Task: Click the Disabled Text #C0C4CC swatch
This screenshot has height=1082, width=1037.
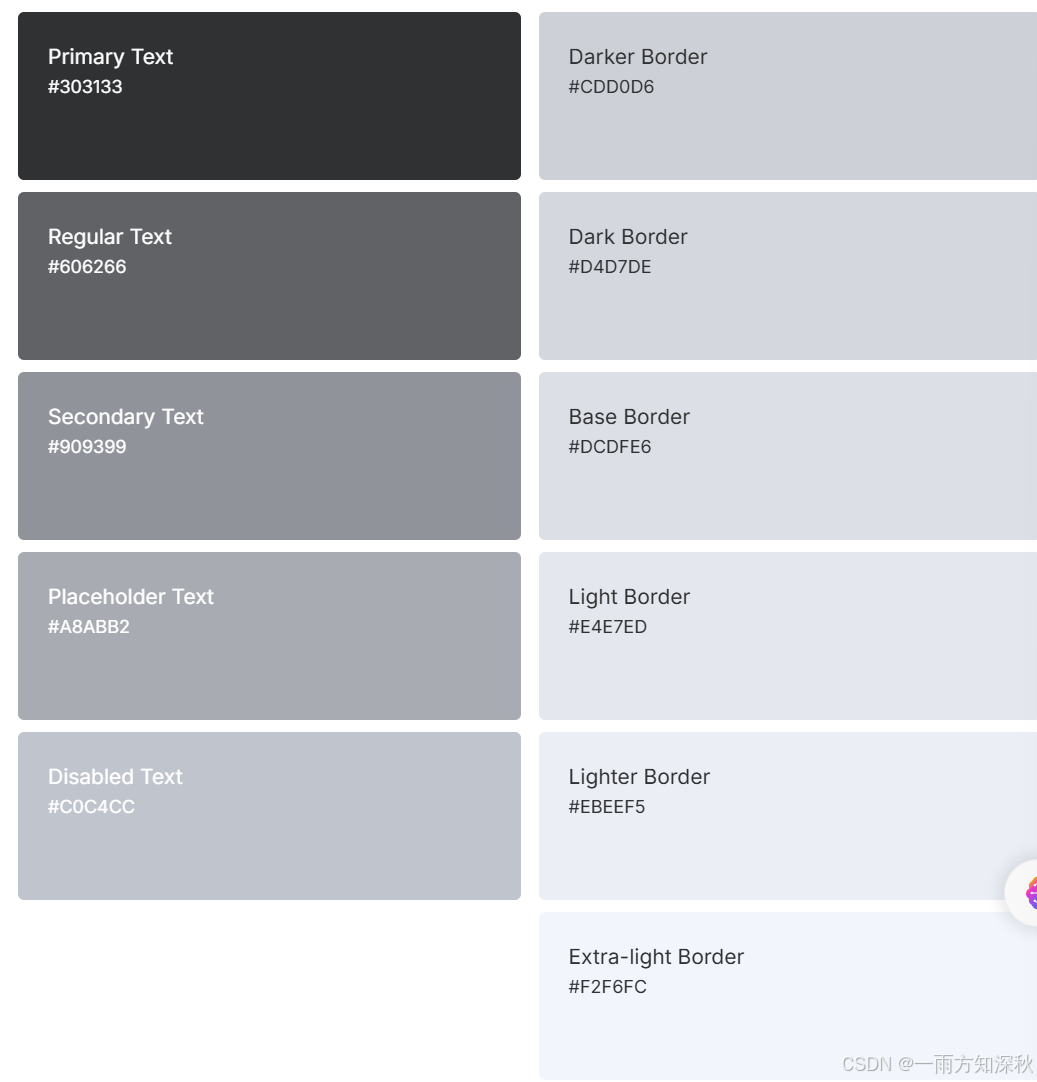Action: tap(269, 816)
